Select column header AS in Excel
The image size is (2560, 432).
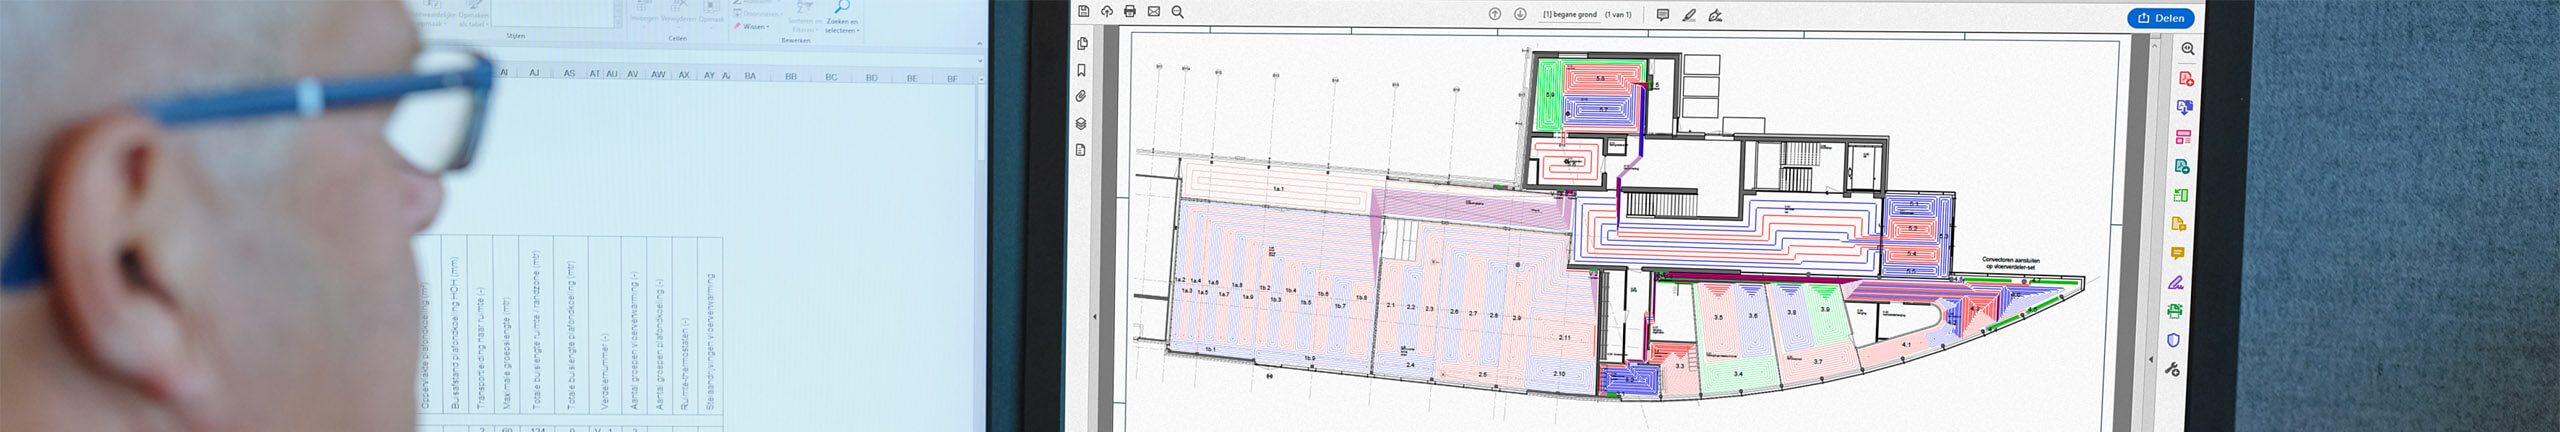tap(569, 74)
